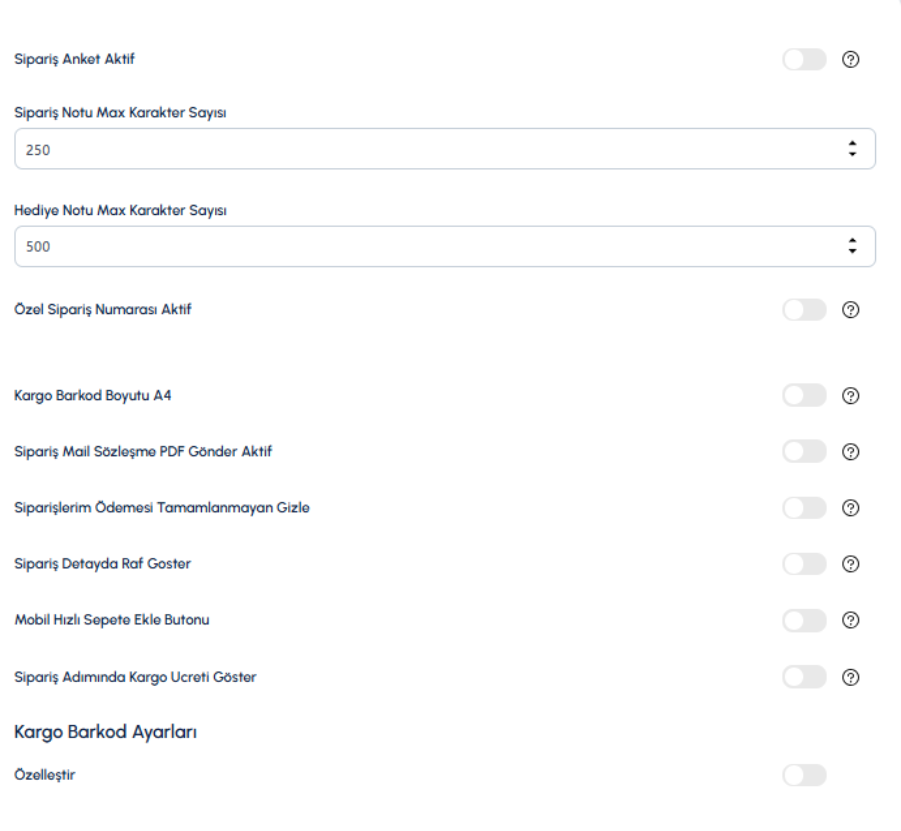Enable the Sipariş Anket Aktif switch
The height and width of the screenshot is (831, 901).
pos(804,59)
